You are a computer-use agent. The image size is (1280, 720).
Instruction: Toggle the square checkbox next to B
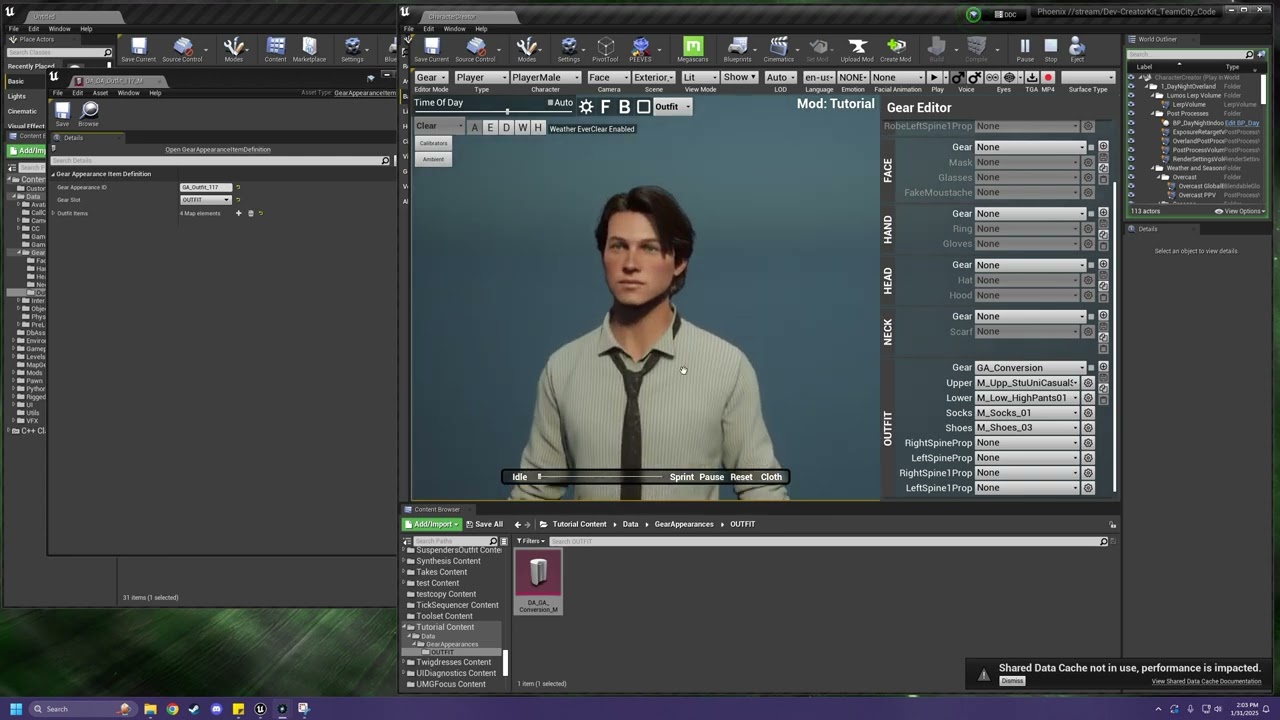coord(643,107)
